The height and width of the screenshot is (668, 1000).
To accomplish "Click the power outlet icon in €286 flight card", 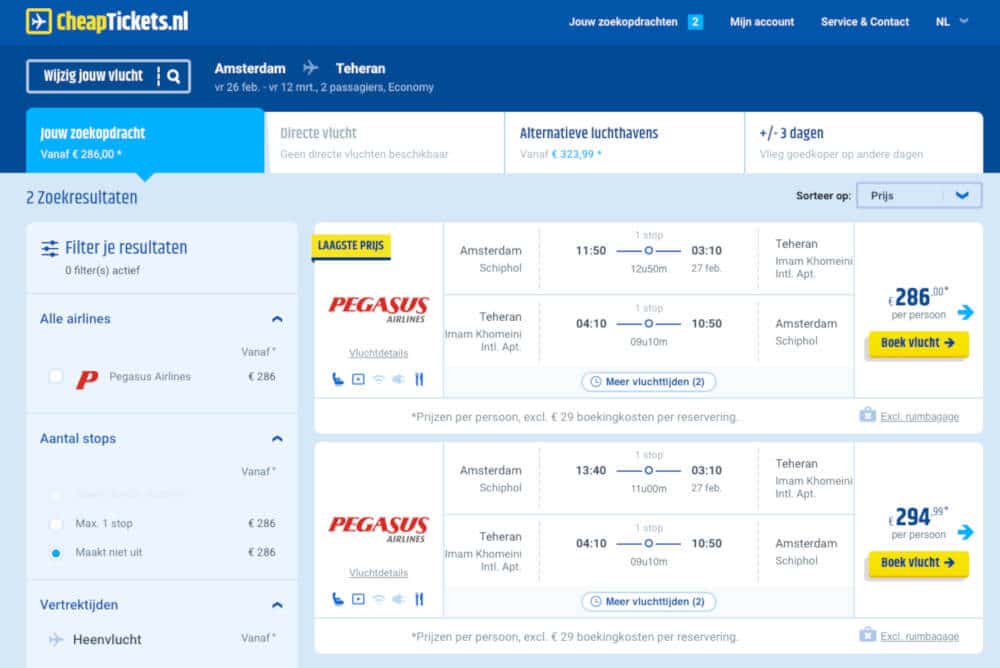I will click(x=399, y=380).
